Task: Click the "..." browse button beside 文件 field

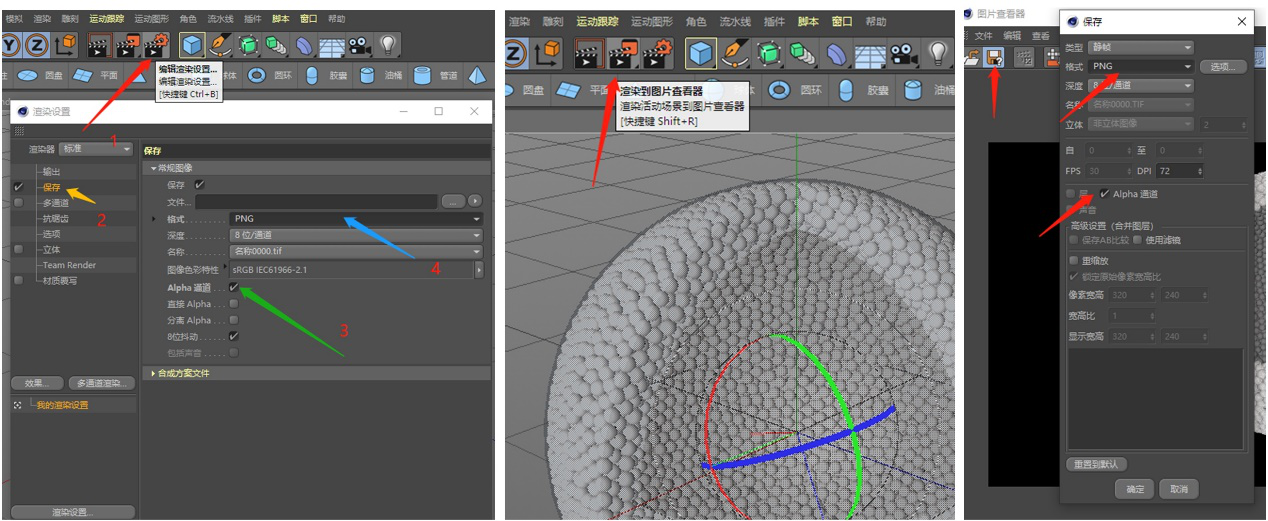Action: click(x=453, y=201)
